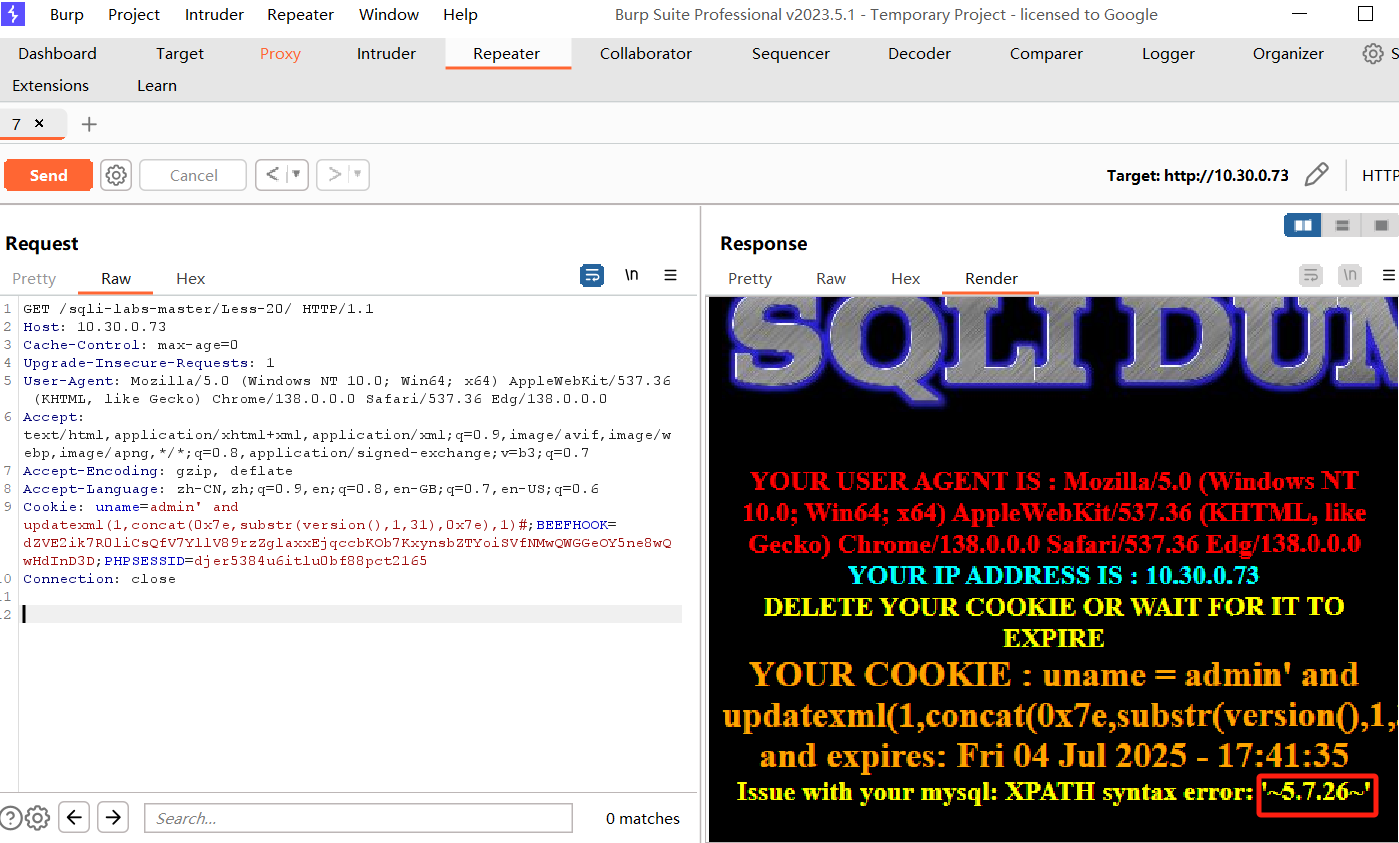Open previous history dropdown arrow
The width and height of the screenshot is (1399, 843).
pyautogui.click(x=297, y=175)
